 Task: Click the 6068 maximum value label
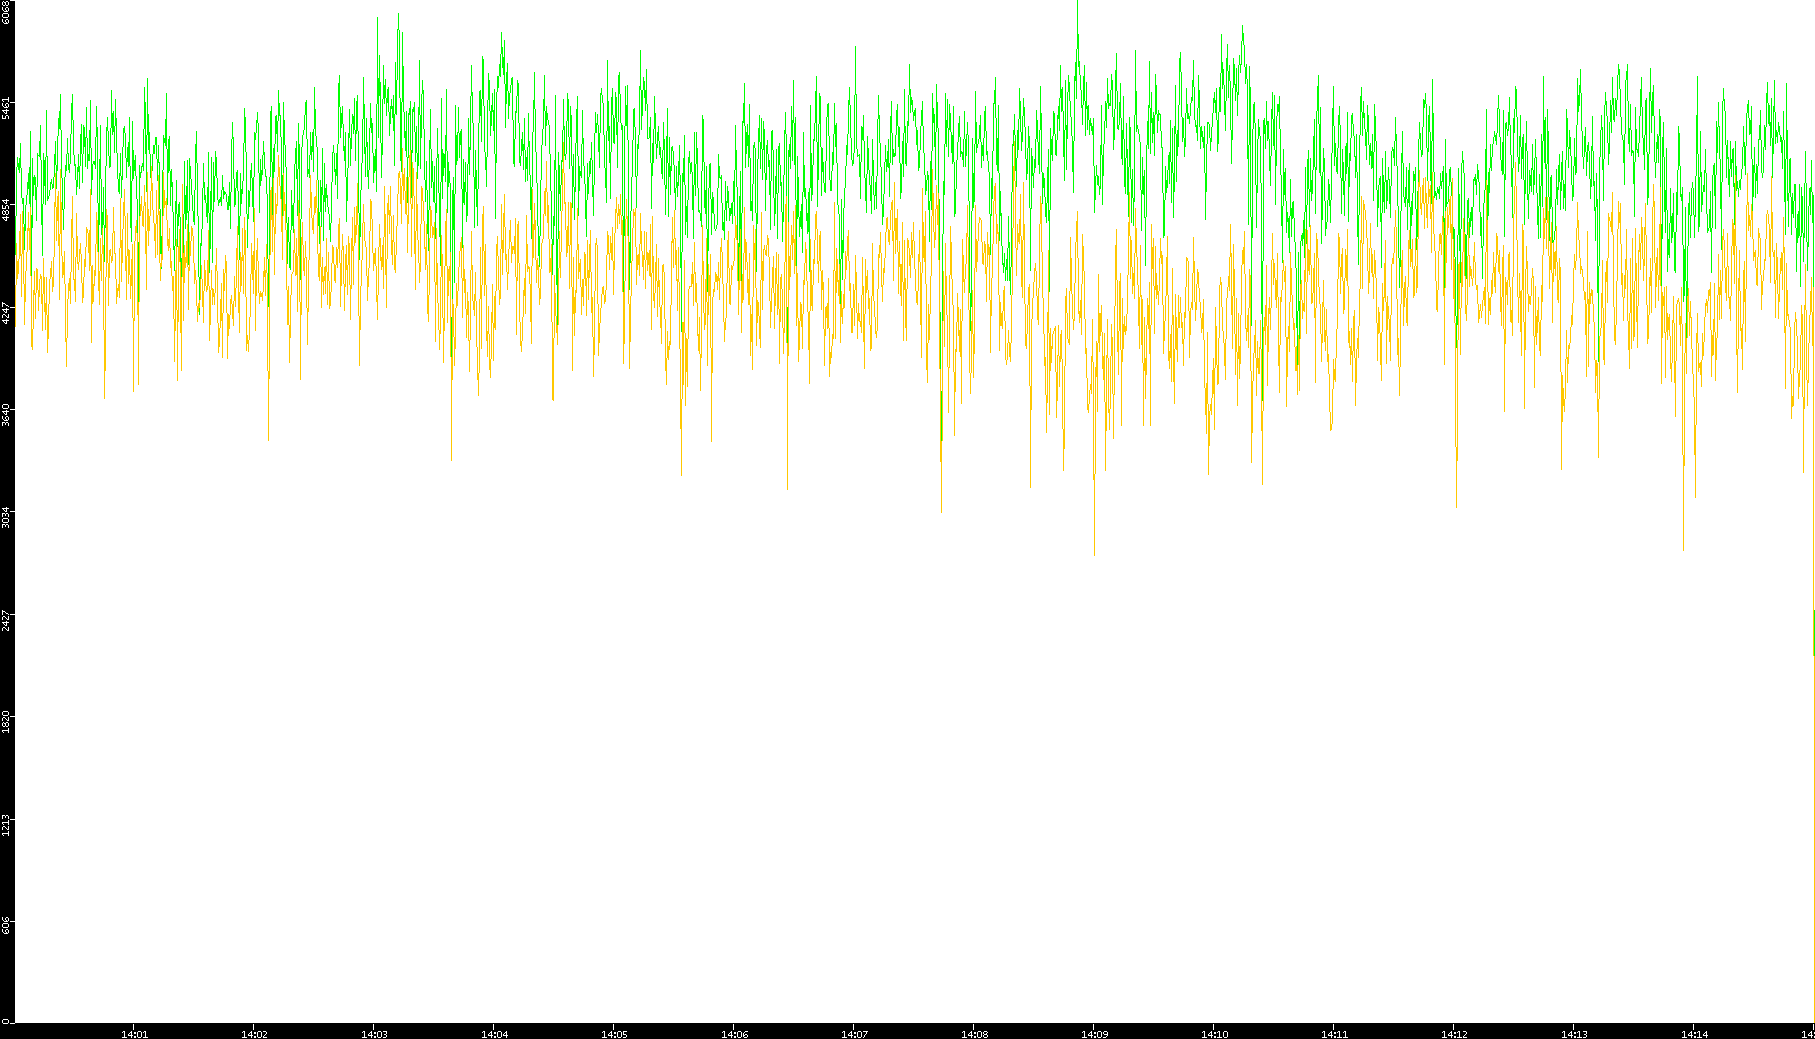pos(7,12)
